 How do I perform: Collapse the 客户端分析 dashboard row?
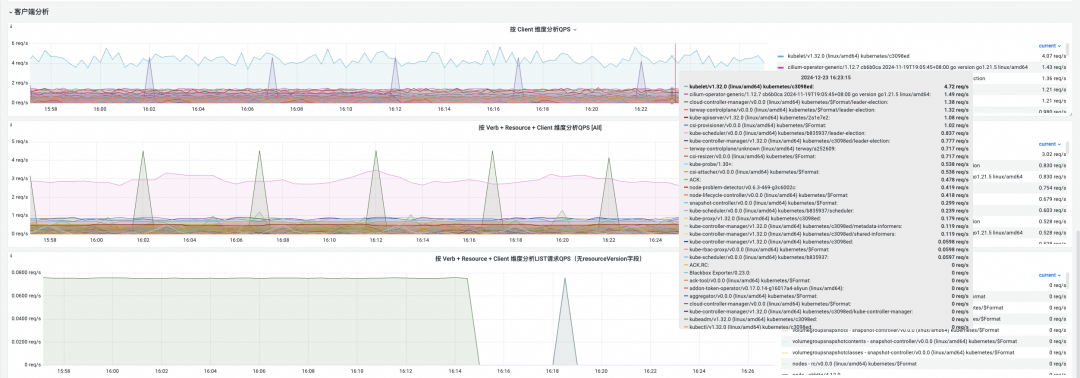pyautogui.click(x=28, y=12)
